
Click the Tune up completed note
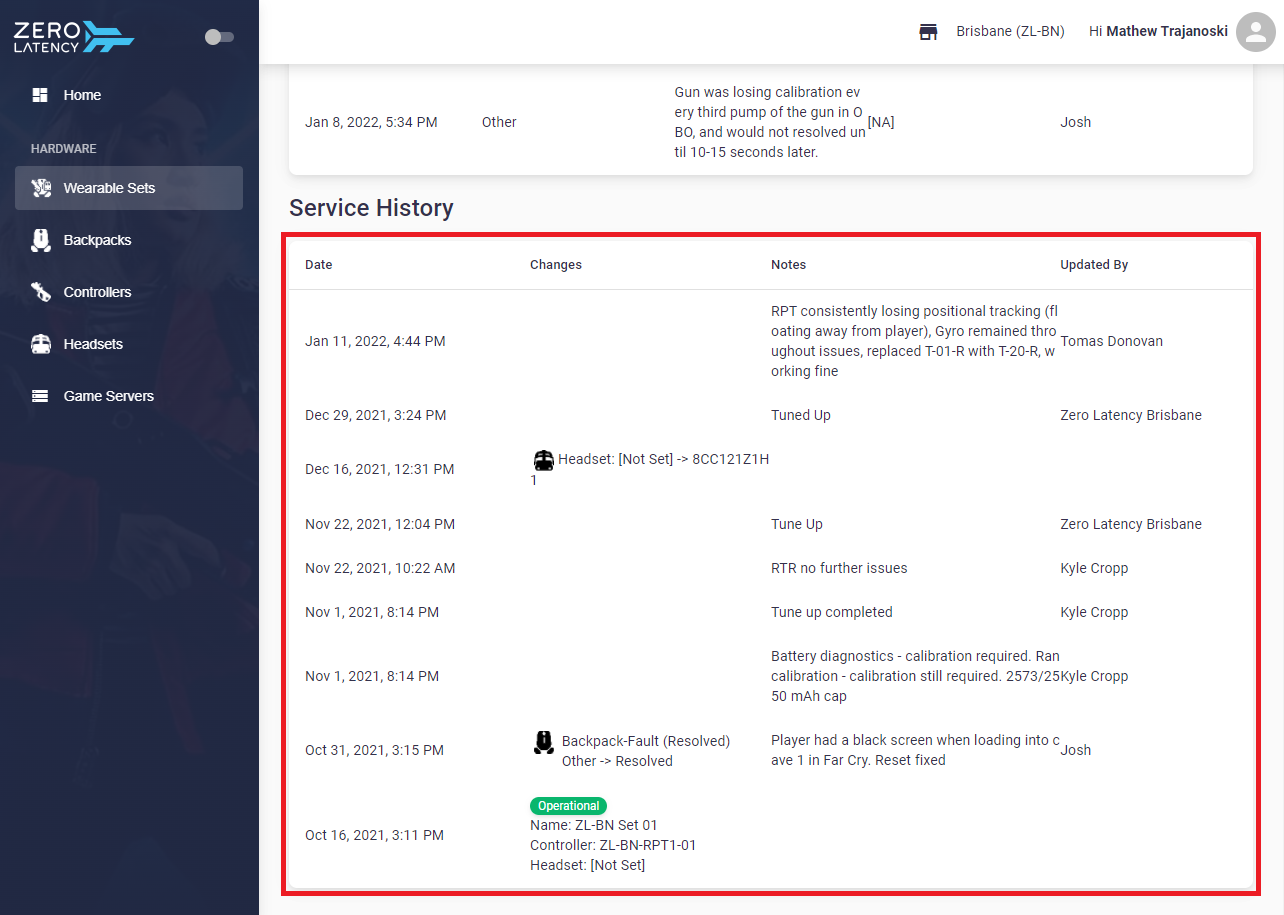(x=832, y=612)
